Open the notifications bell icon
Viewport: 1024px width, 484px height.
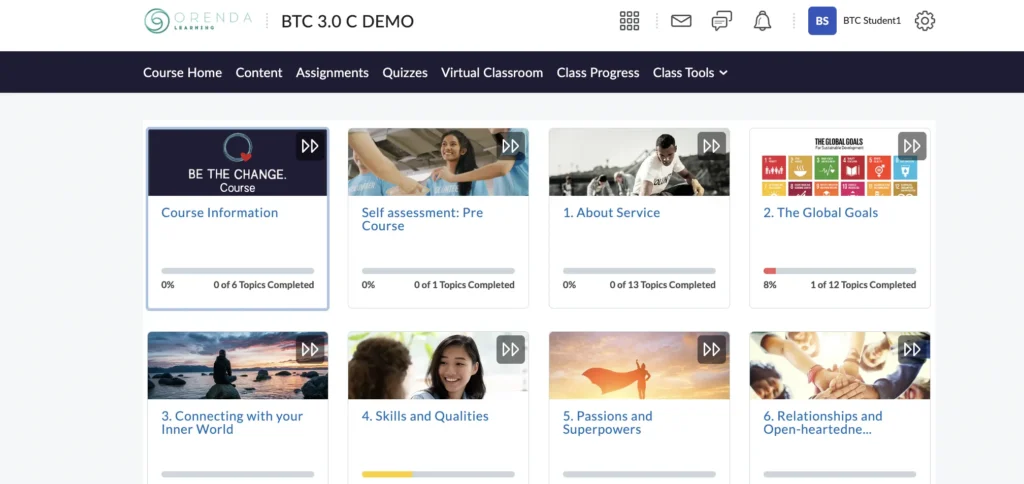point(762,21)
